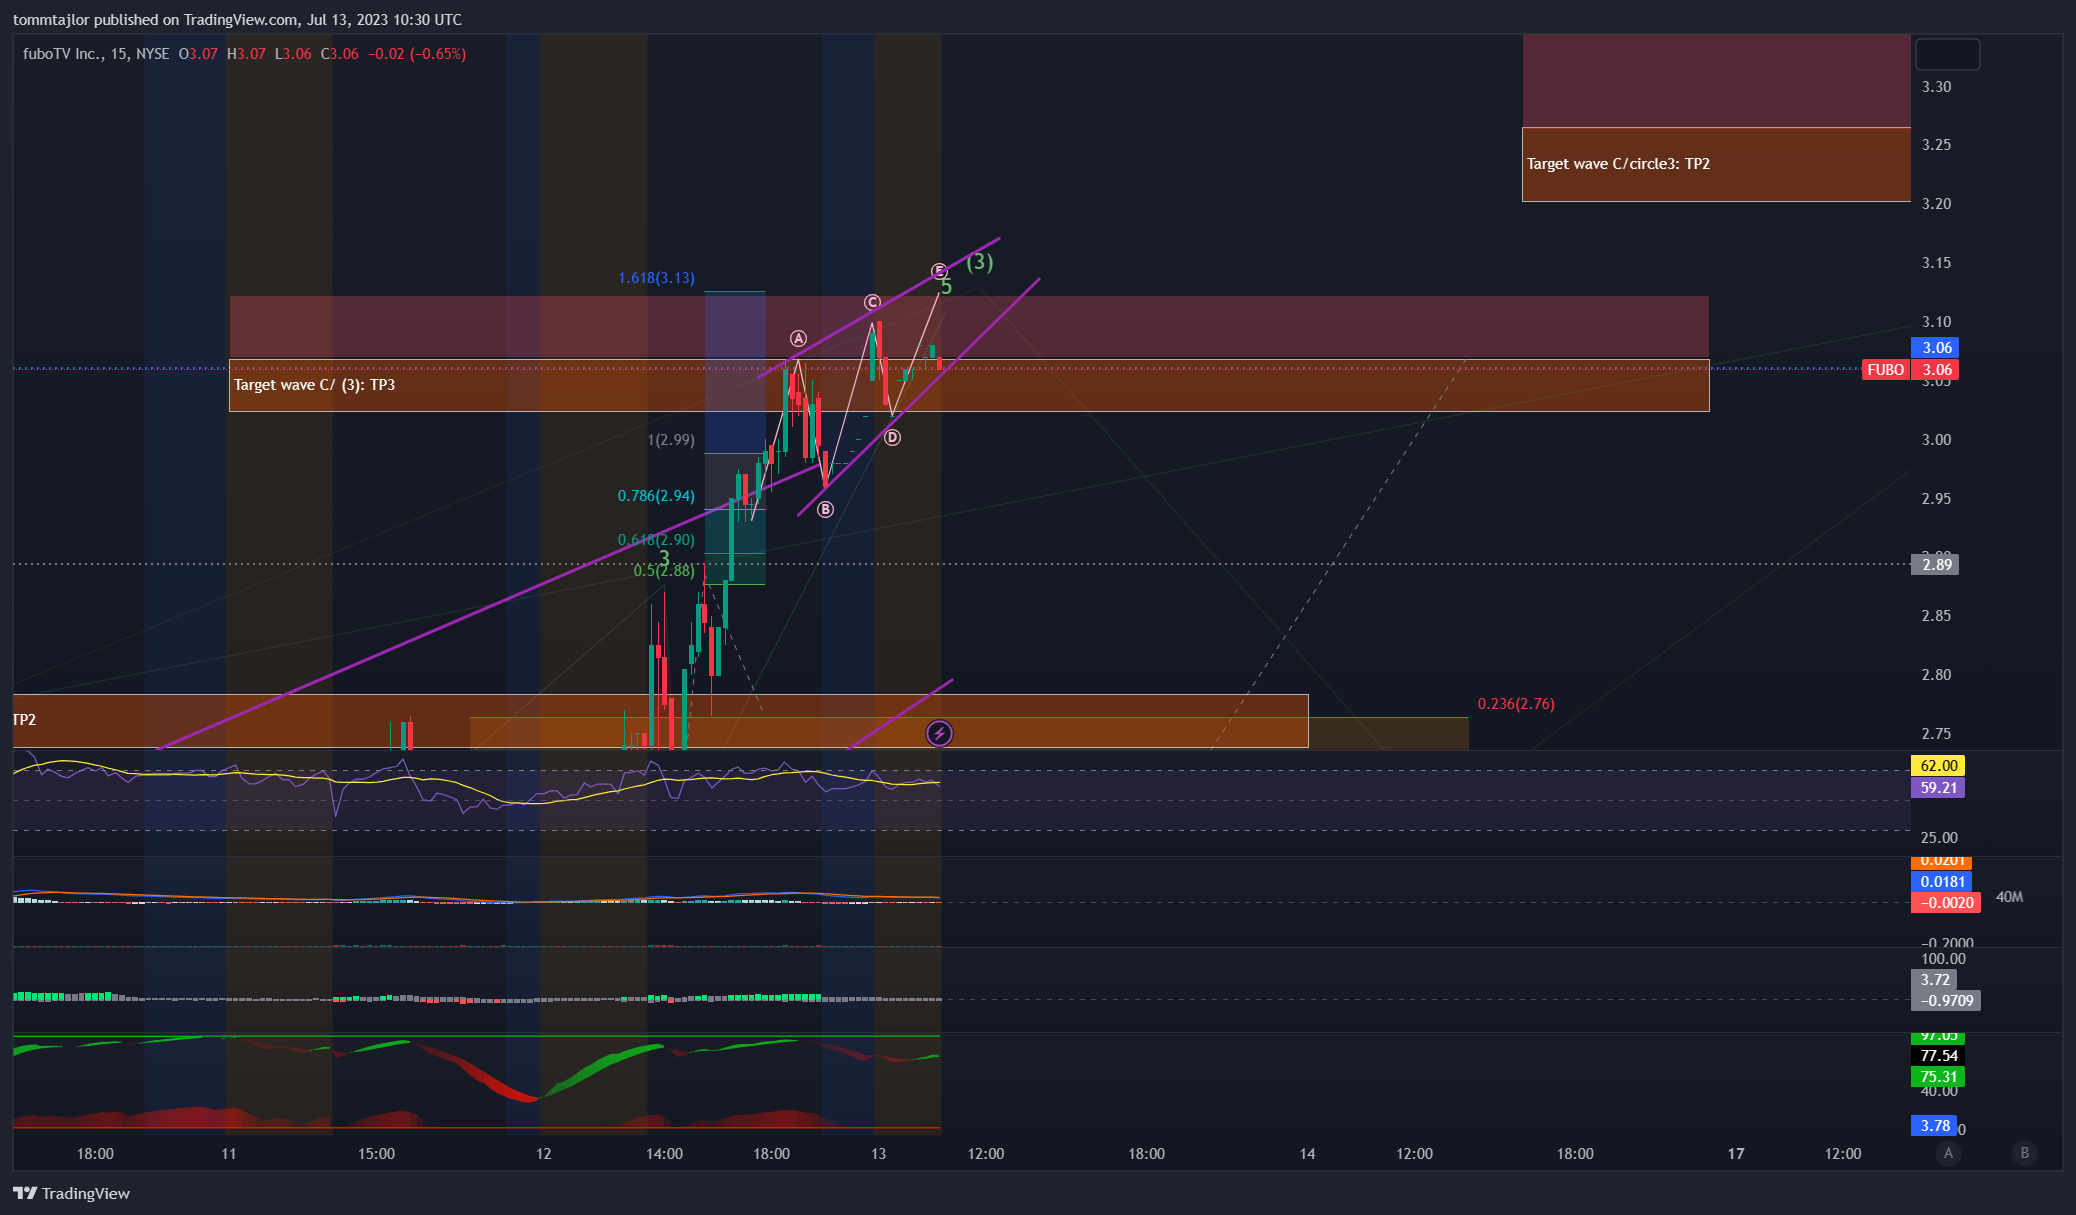The image size is (2076, 1215).
Task: Click the purple lightning bolt event icon
Action: click(939, 734)
